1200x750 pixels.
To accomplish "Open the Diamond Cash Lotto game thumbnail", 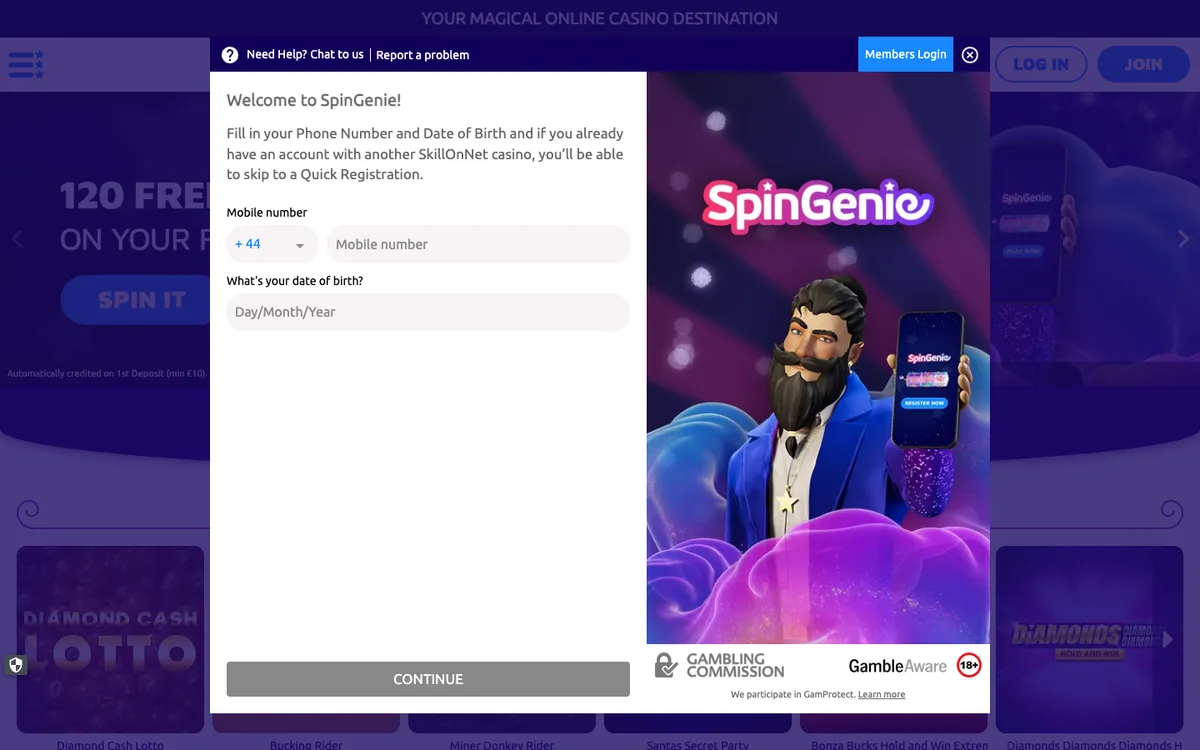I will [110, 640].
